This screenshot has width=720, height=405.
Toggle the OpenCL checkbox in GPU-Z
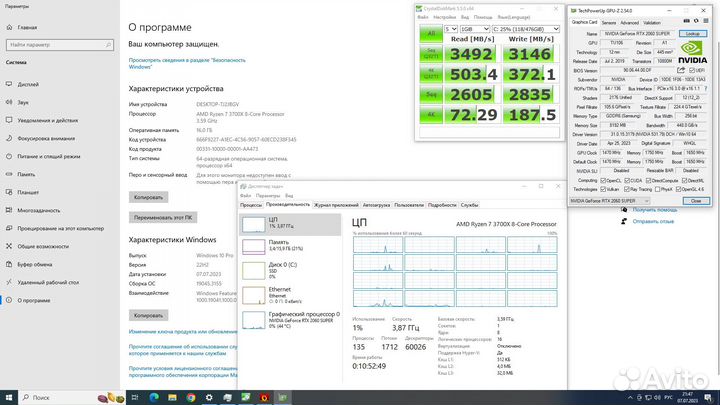(603, 180)
